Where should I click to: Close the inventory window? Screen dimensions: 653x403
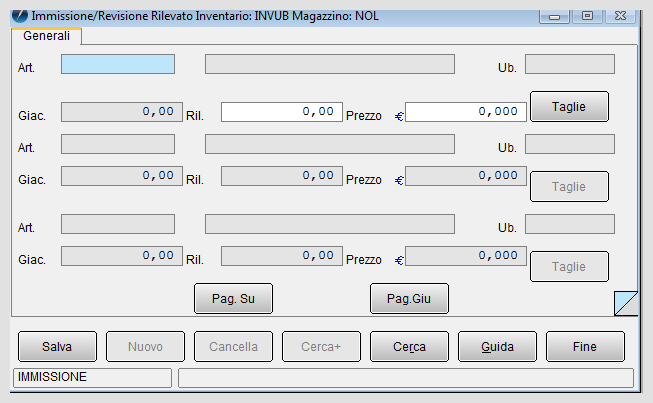[x=621, y=16]
